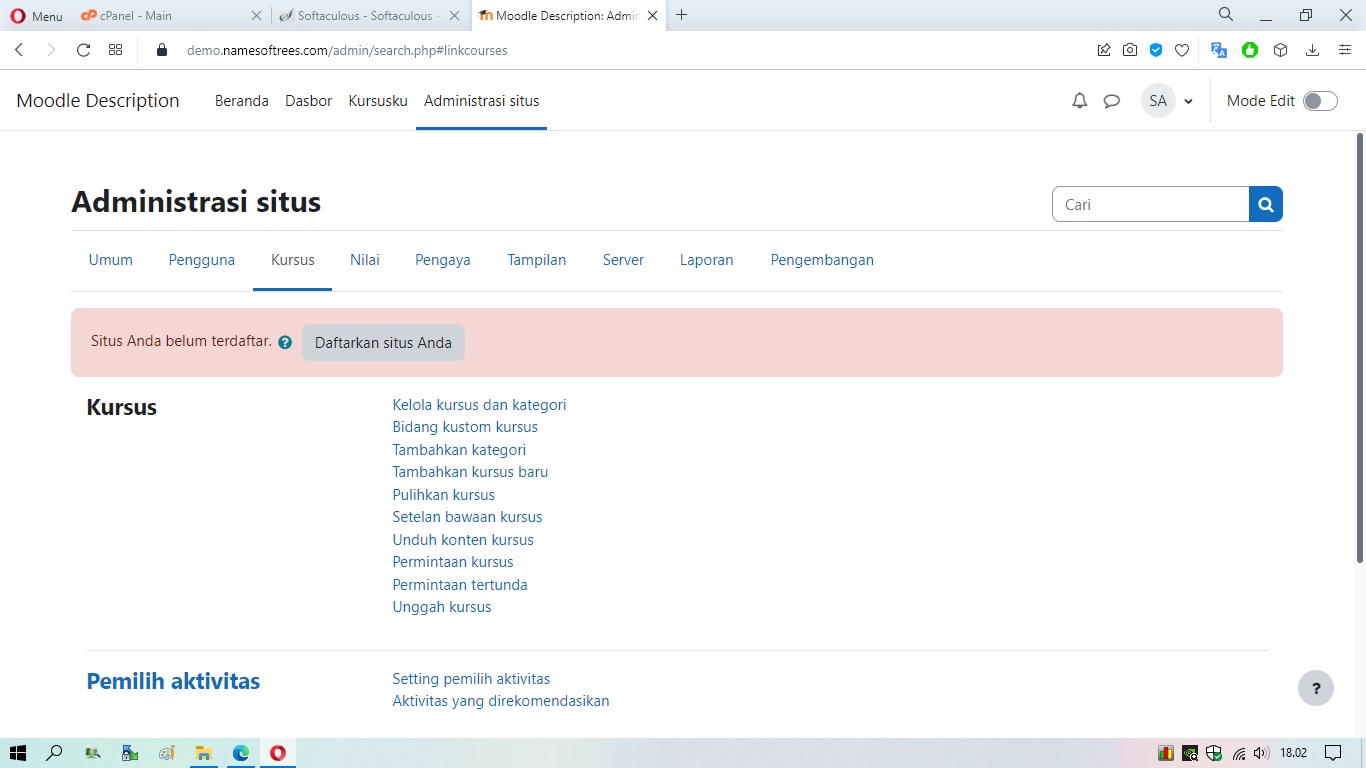Switch to the cPanel - Main browser tab
Viewport: 1366px width, 768px height.
pos(170,15)
